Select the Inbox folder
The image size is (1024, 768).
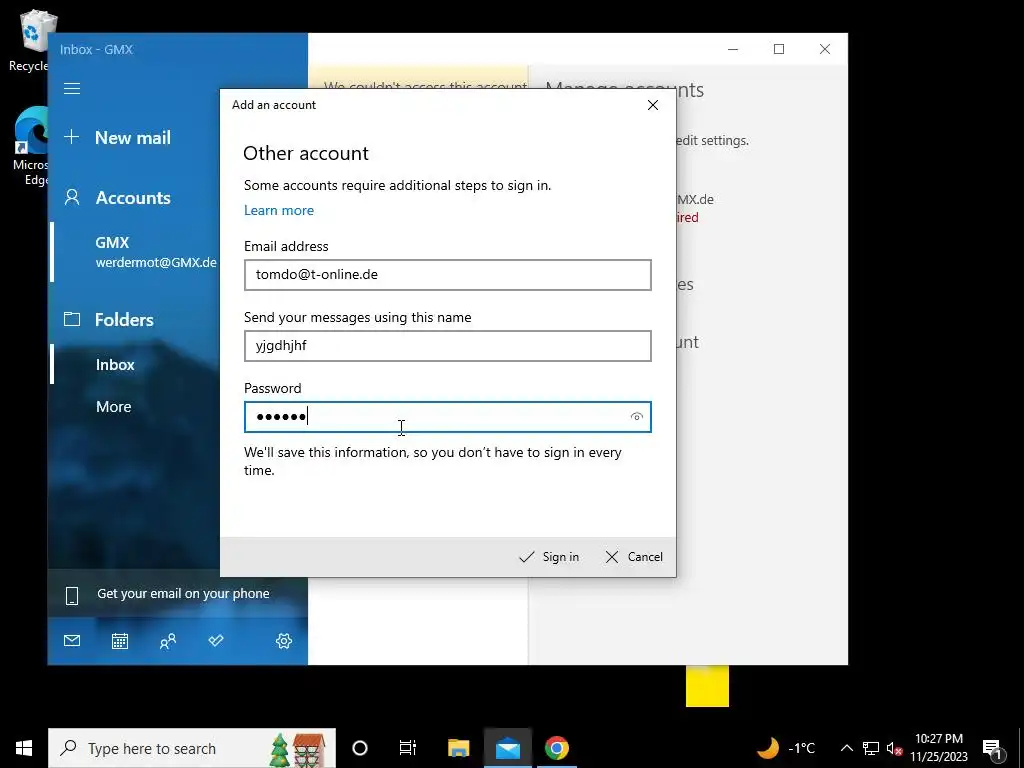click(115, 364)
